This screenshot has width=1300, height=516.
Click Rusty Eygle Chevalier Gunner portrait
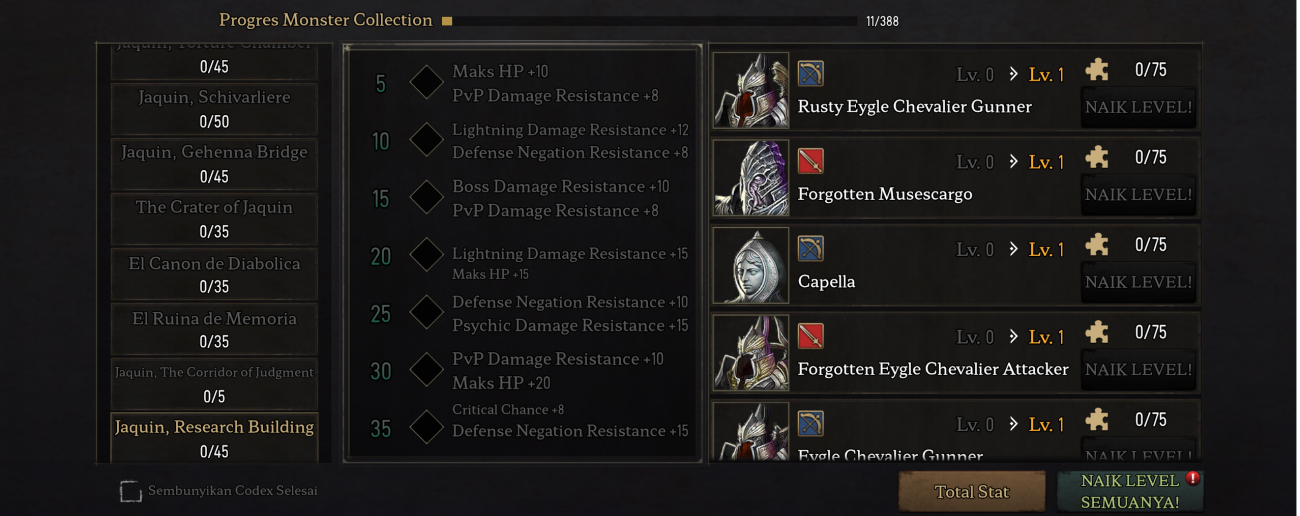click(x=751, y=91)
